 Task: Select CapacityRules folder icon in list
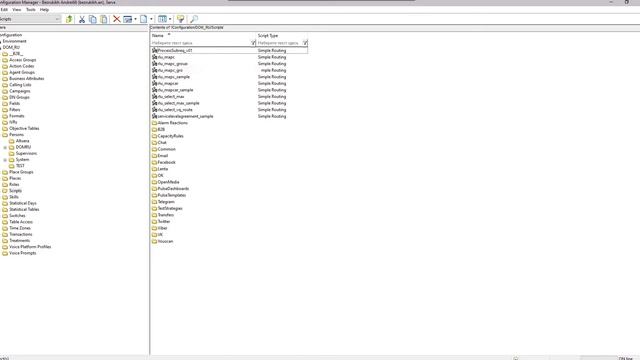[x=155, y=136]
